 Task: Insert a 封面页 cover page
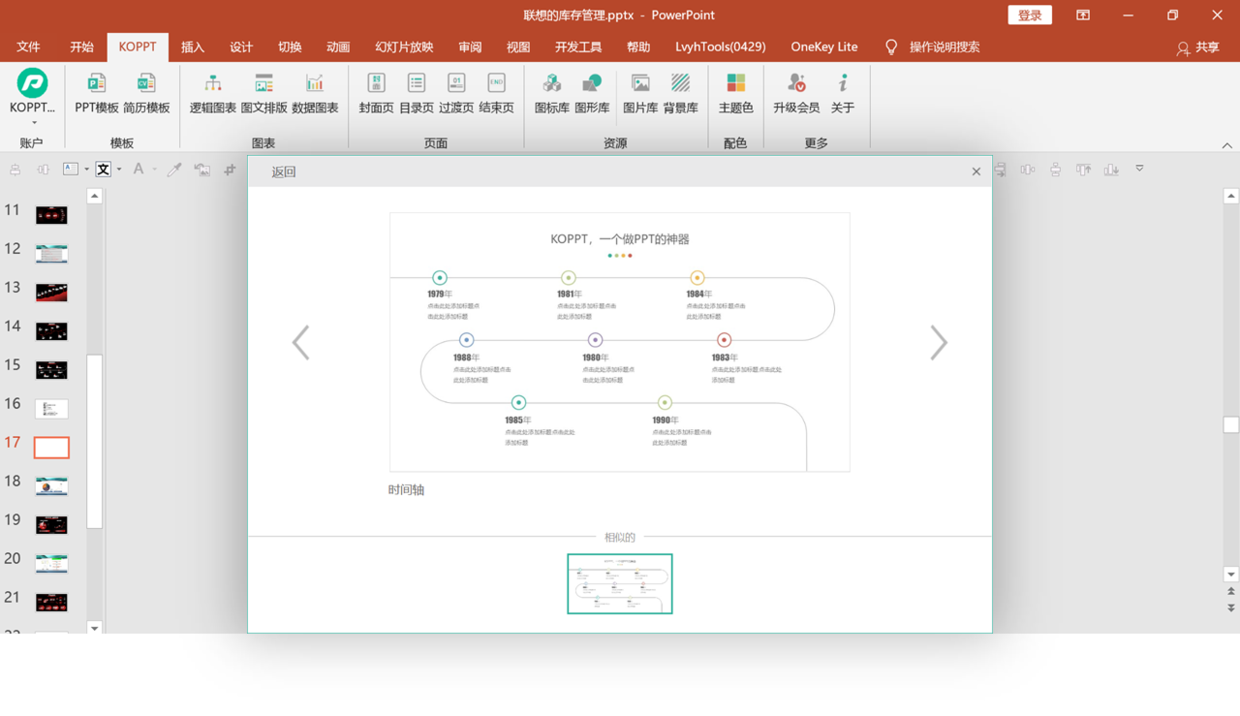coord(376,92)
